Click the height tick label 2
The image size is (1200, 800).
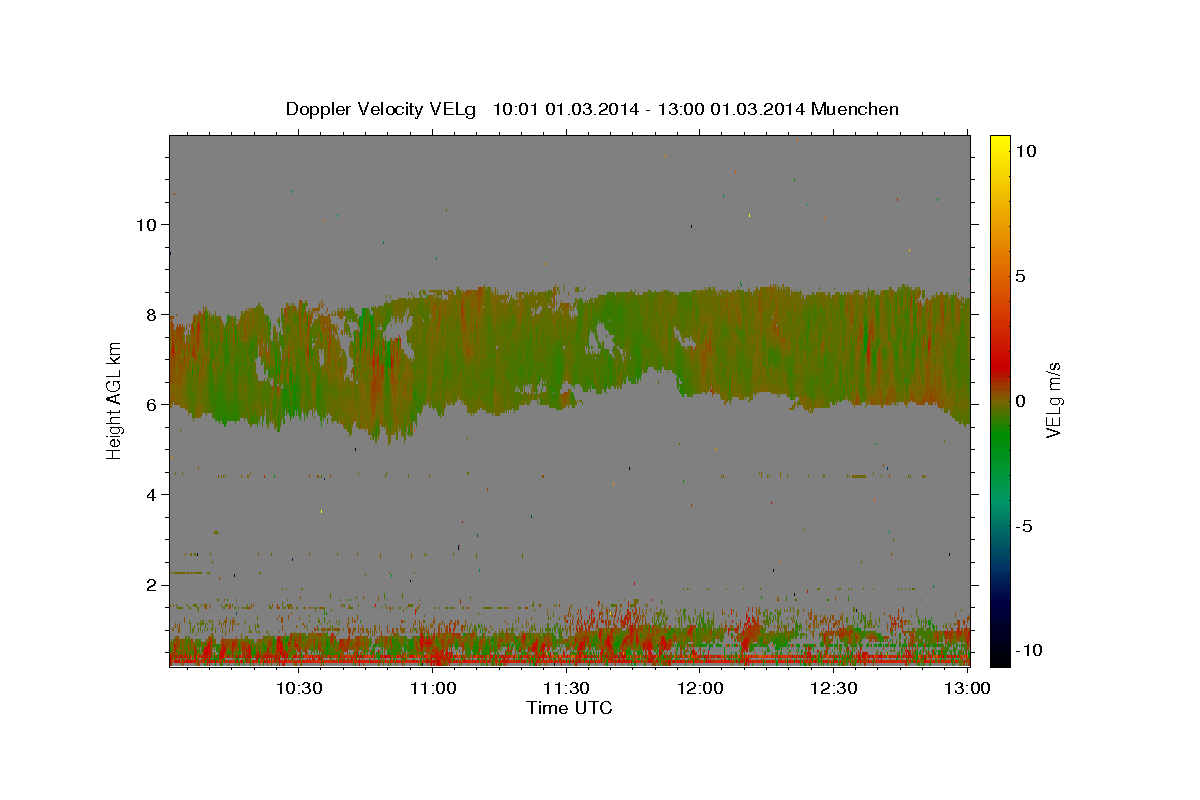point(151,584)
